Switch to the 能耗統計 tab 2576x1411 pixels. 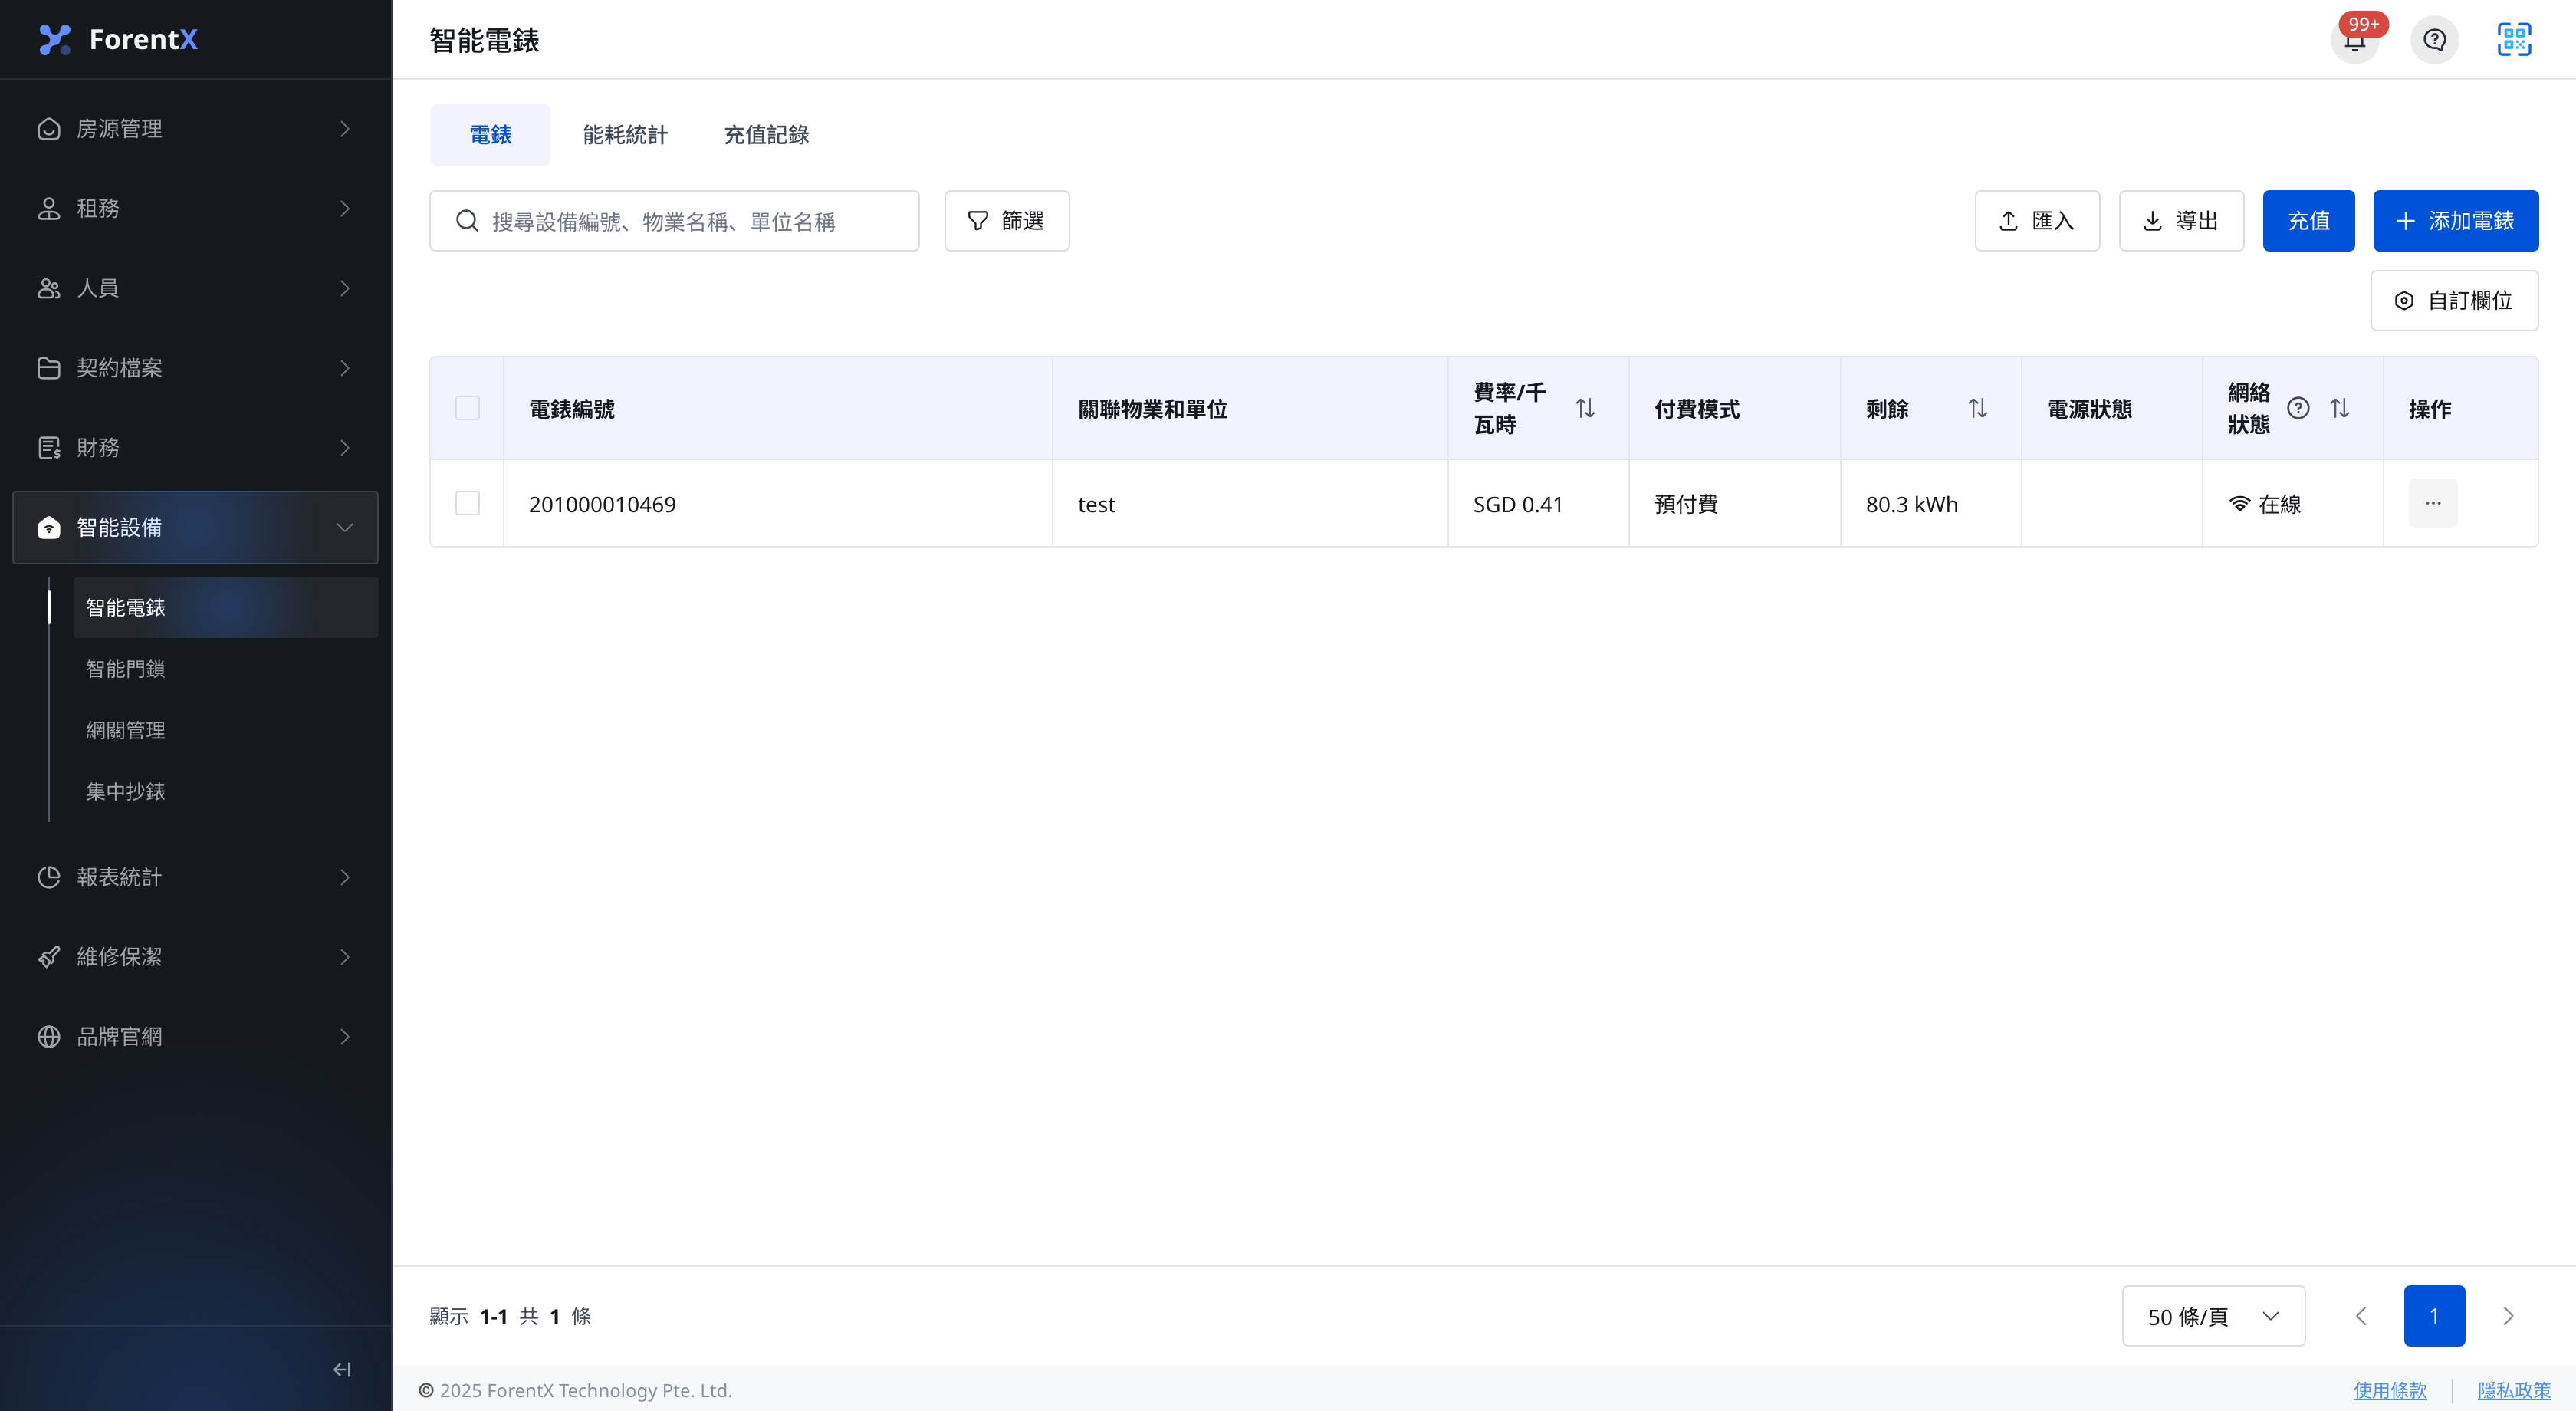[625, 135]
